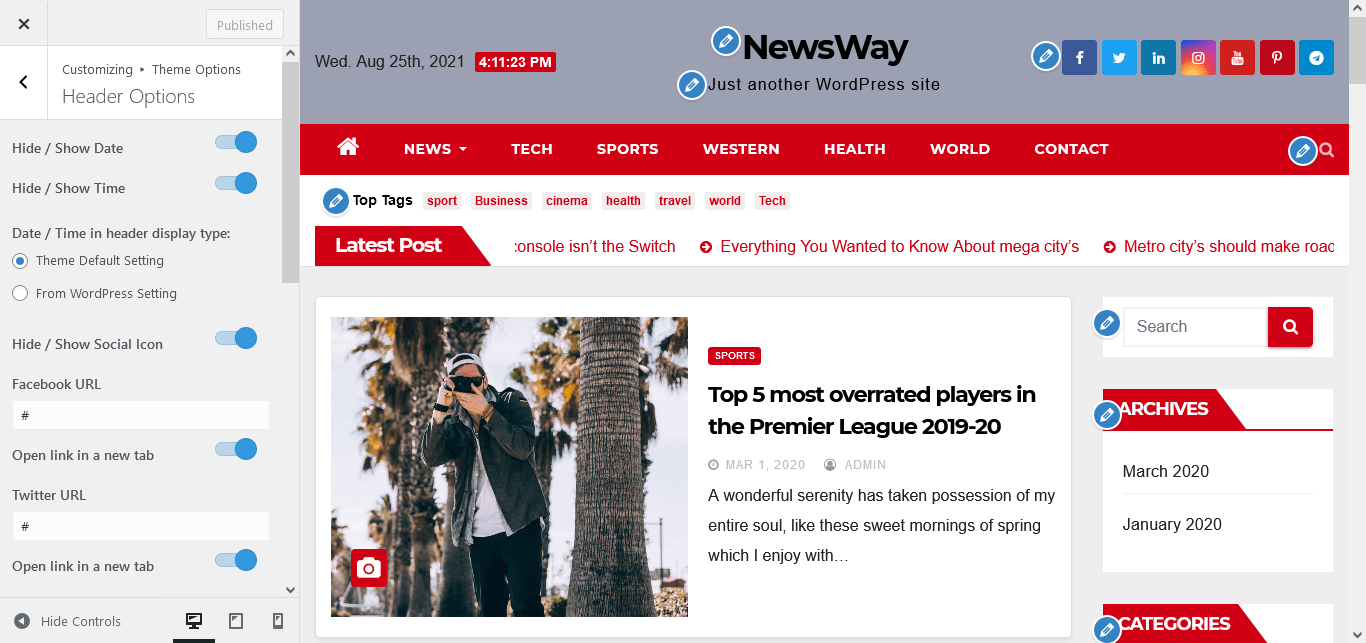Image resolution: width=1366 pixels, height=643 pixels.
Task: Expand the NEWS menu dropdown
Action: coord(435,149)
